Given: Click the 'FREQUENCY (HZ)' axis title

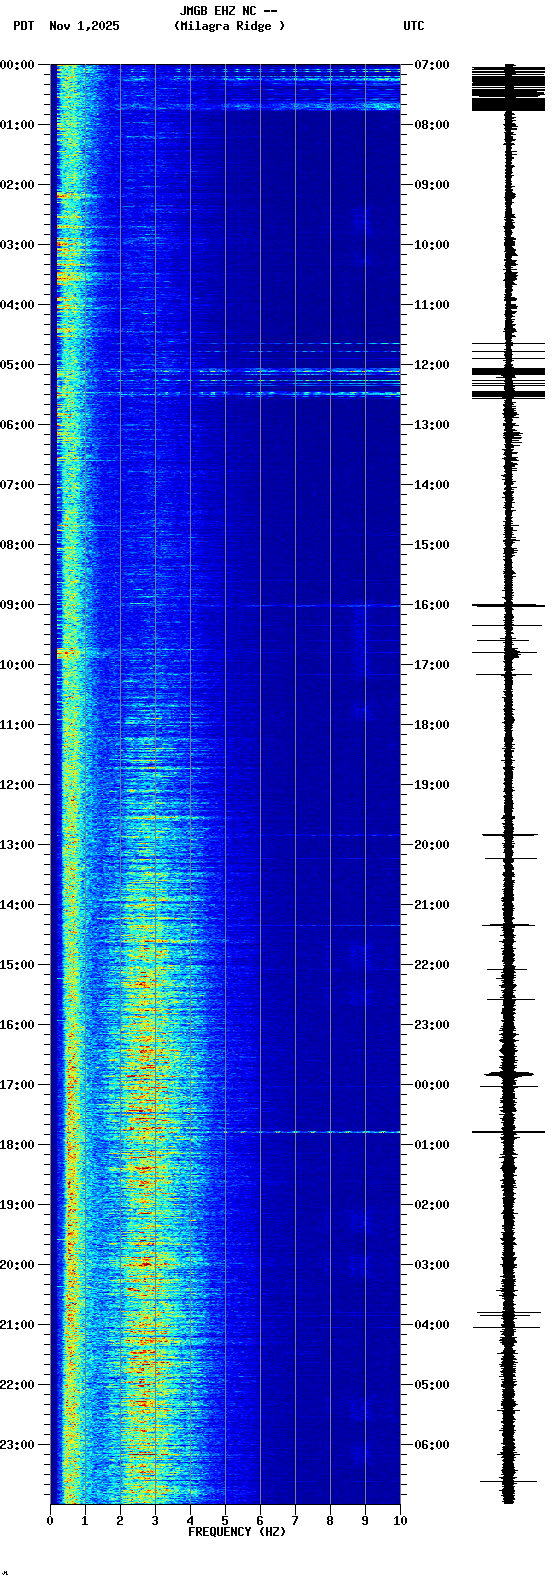Looking at the screenshot, I should (x=237, y=1532).
